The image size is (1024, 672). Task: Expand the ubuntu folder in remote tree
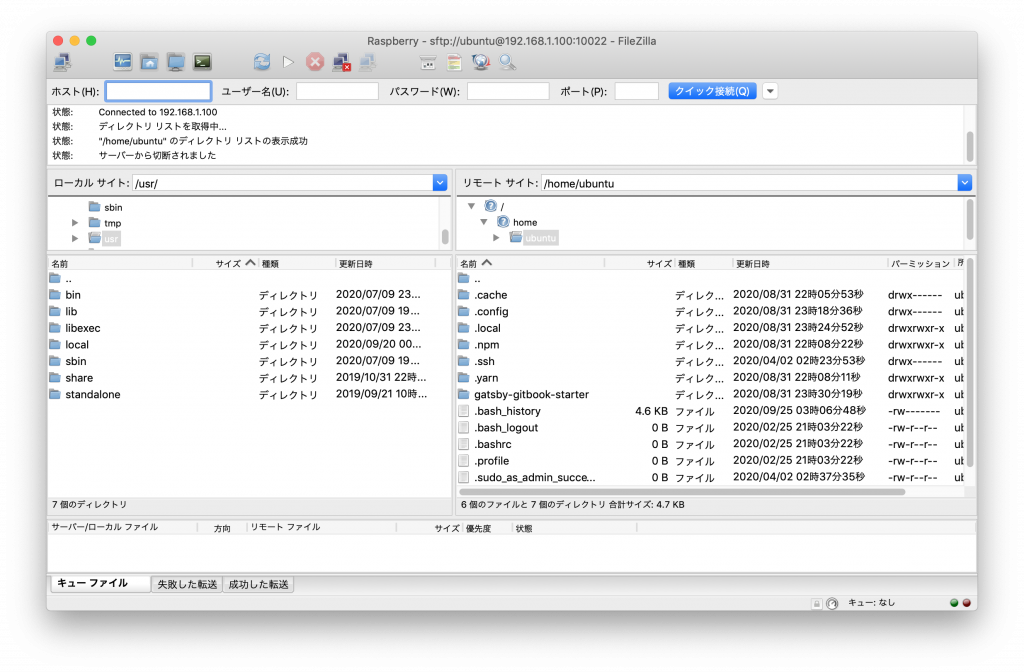pyautogui.click(x=496, y=238)
